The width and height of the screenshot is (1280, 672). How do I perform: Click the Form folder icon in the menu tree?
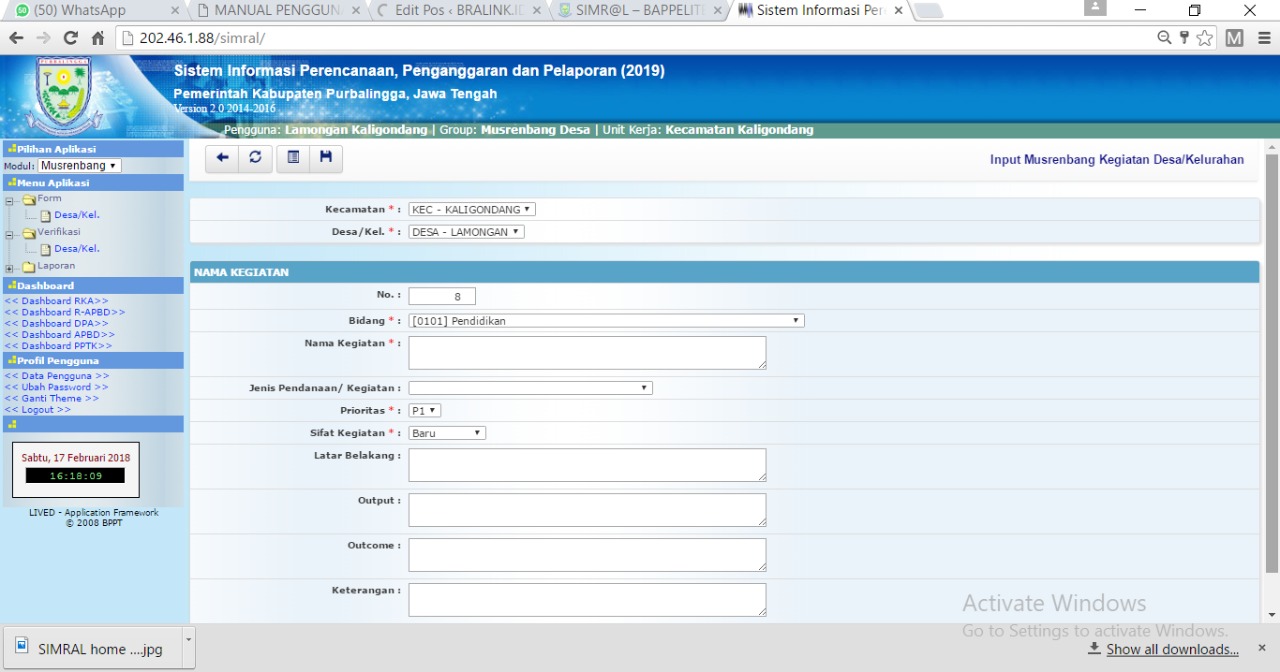29,200
